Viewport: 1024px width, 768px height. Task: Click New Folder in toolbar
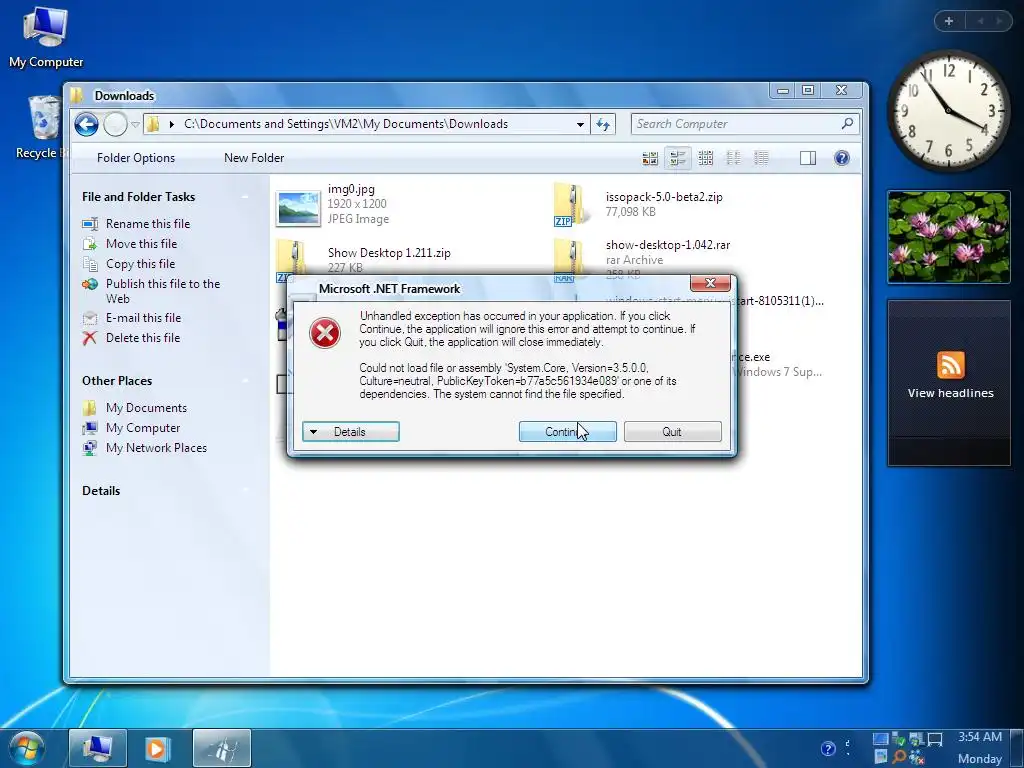click(x=254, y=158)
